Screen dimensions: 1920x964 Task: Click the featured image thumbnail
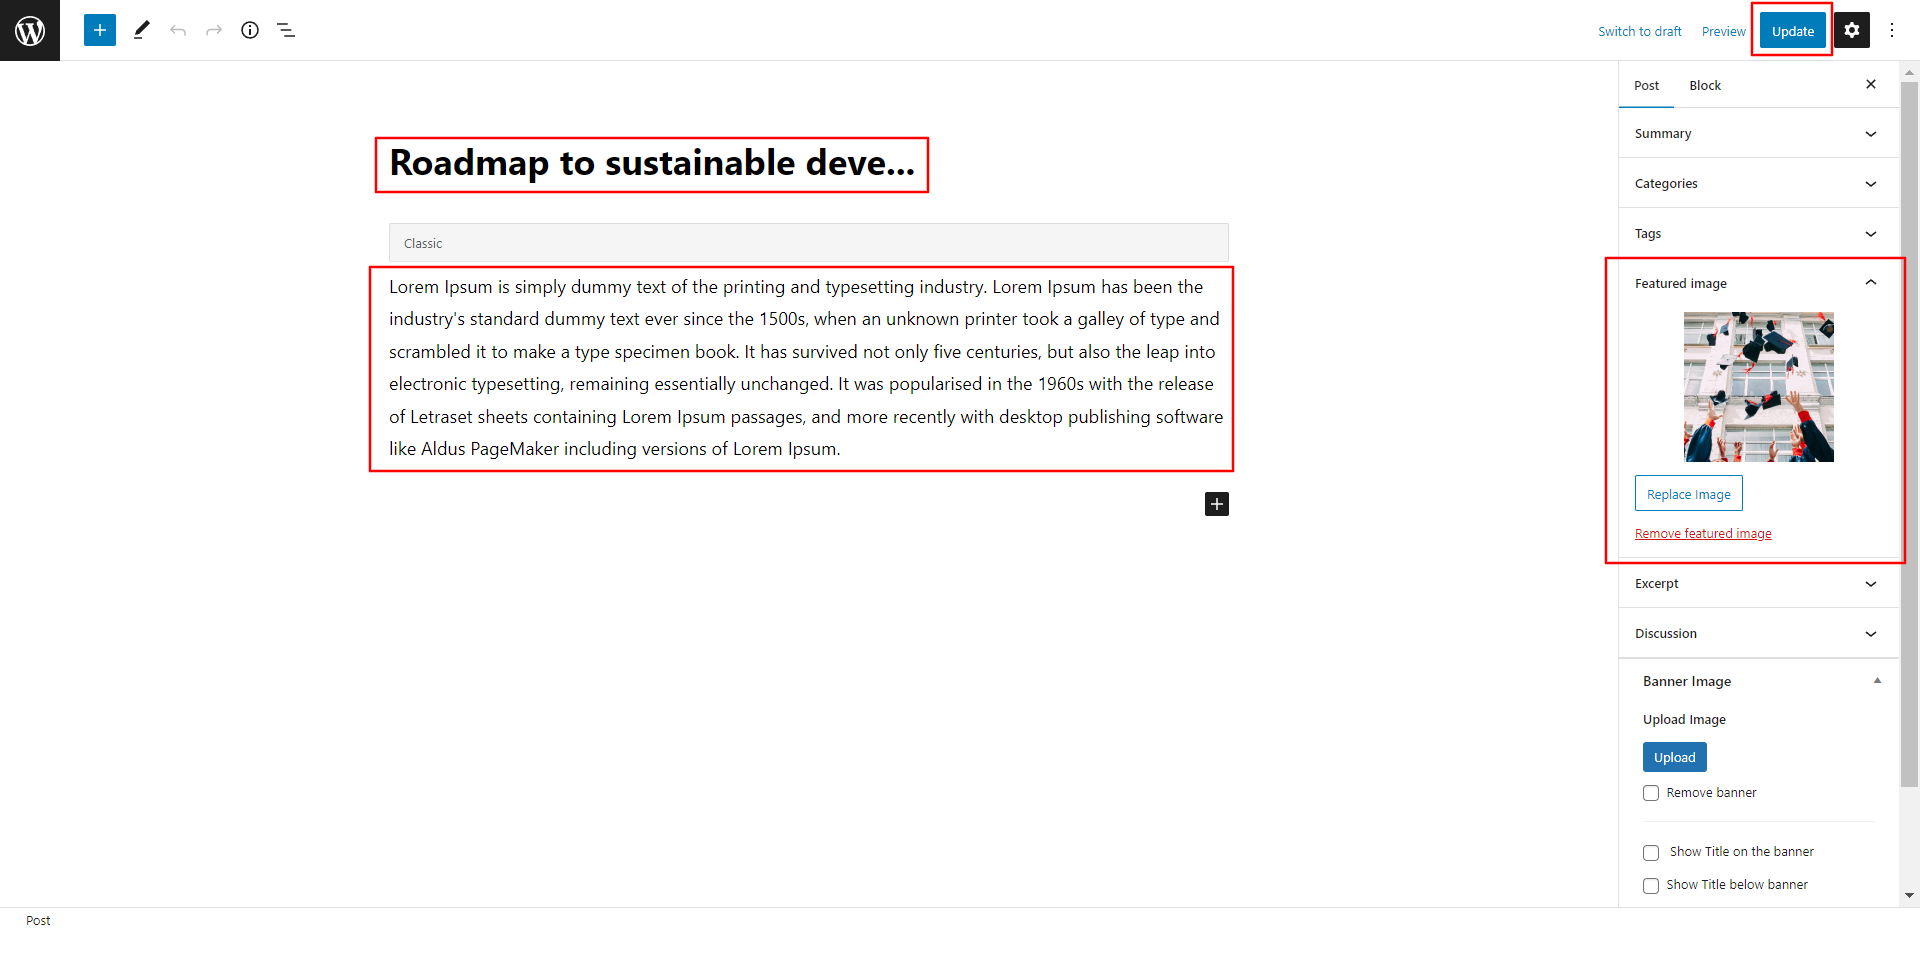coord(1758,387)
